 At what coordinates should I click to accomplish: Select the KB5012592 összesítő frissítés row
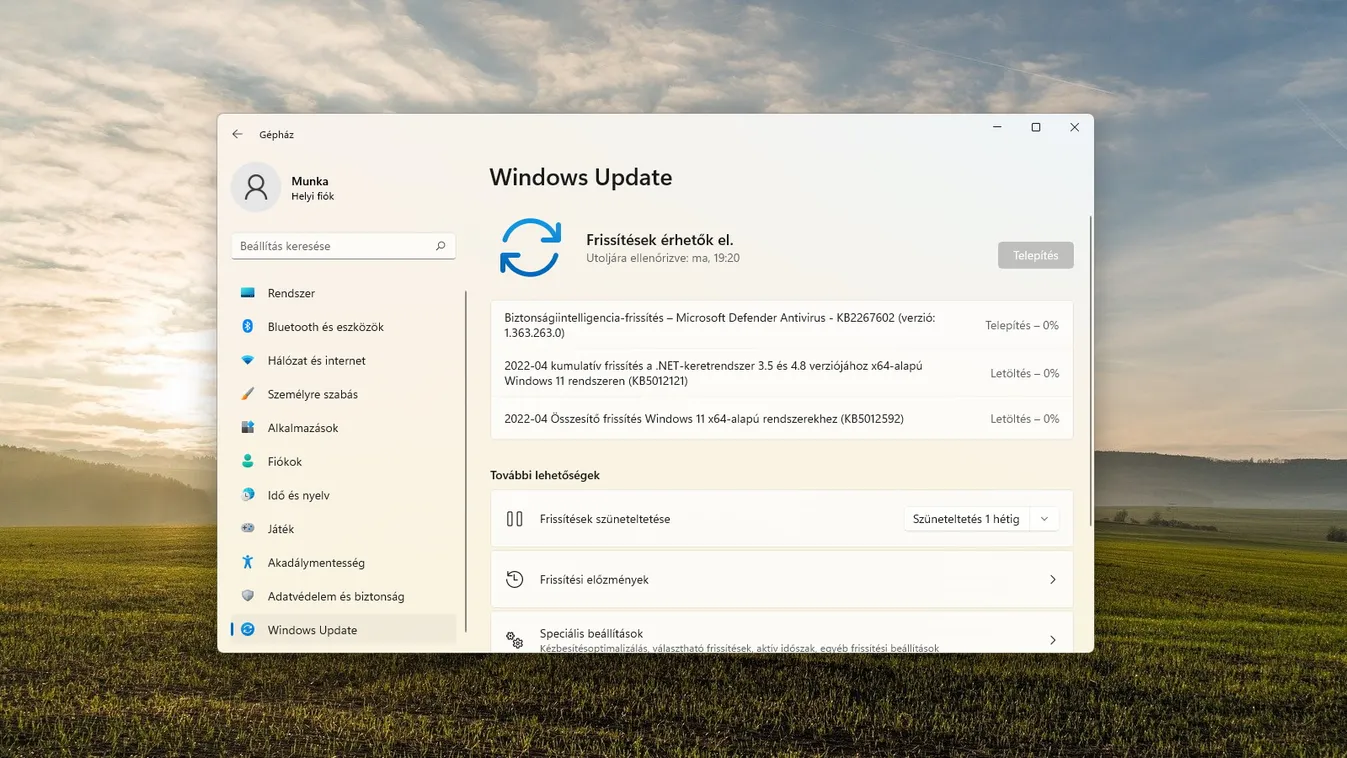781,419
